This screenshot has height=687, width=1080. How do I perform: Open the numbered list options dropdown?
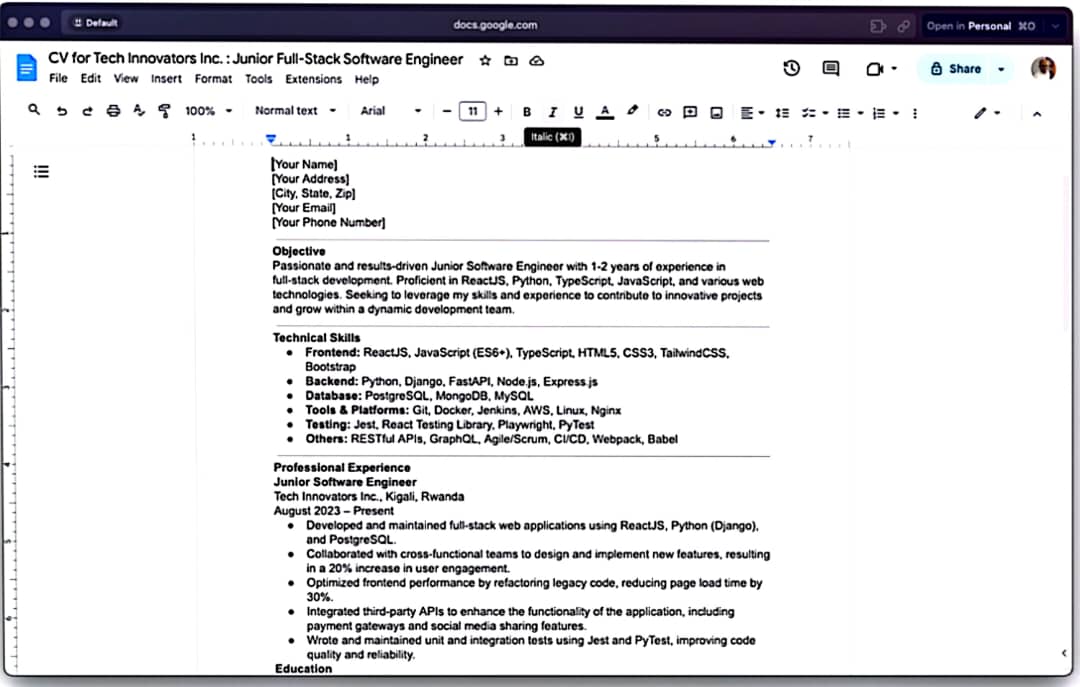(895, 113)
